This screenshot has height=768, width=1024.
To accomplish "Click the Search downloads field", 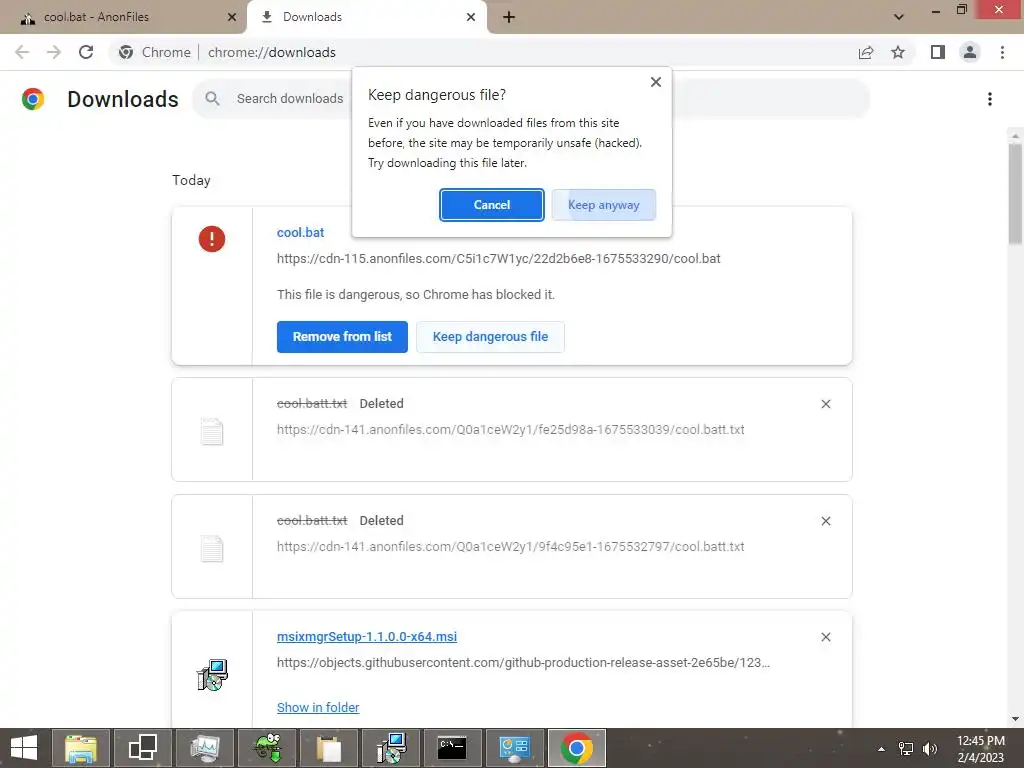I will (x=531, y=99).
